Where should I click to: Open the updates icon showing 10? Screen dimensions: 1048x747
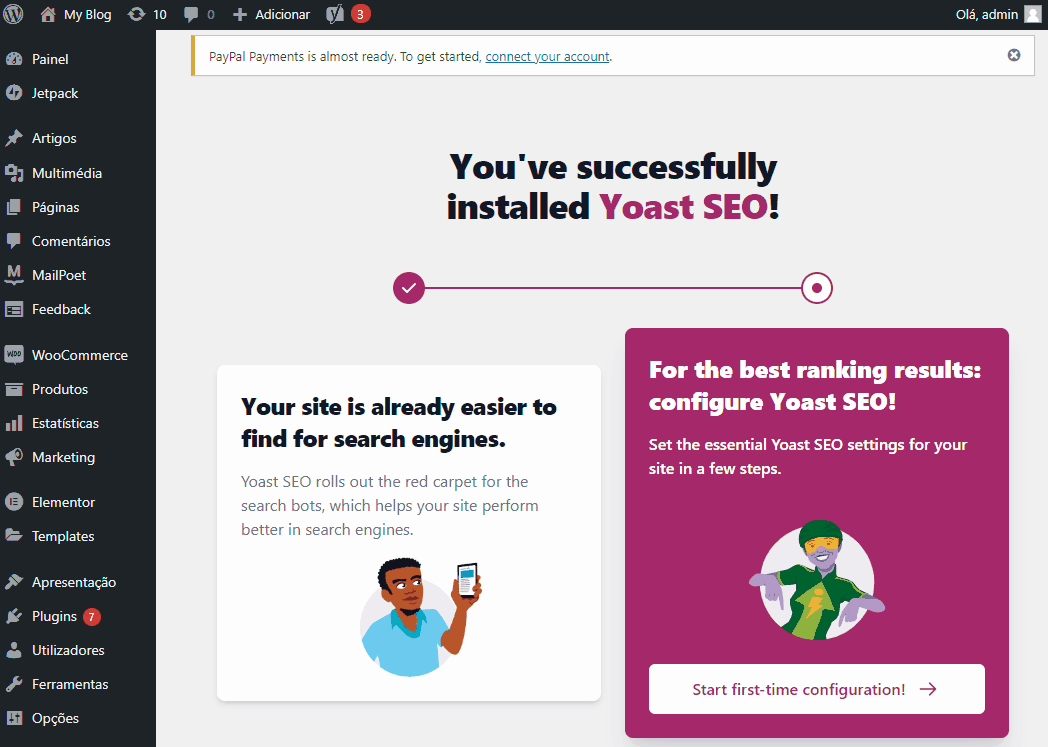[x=136, y=14]
